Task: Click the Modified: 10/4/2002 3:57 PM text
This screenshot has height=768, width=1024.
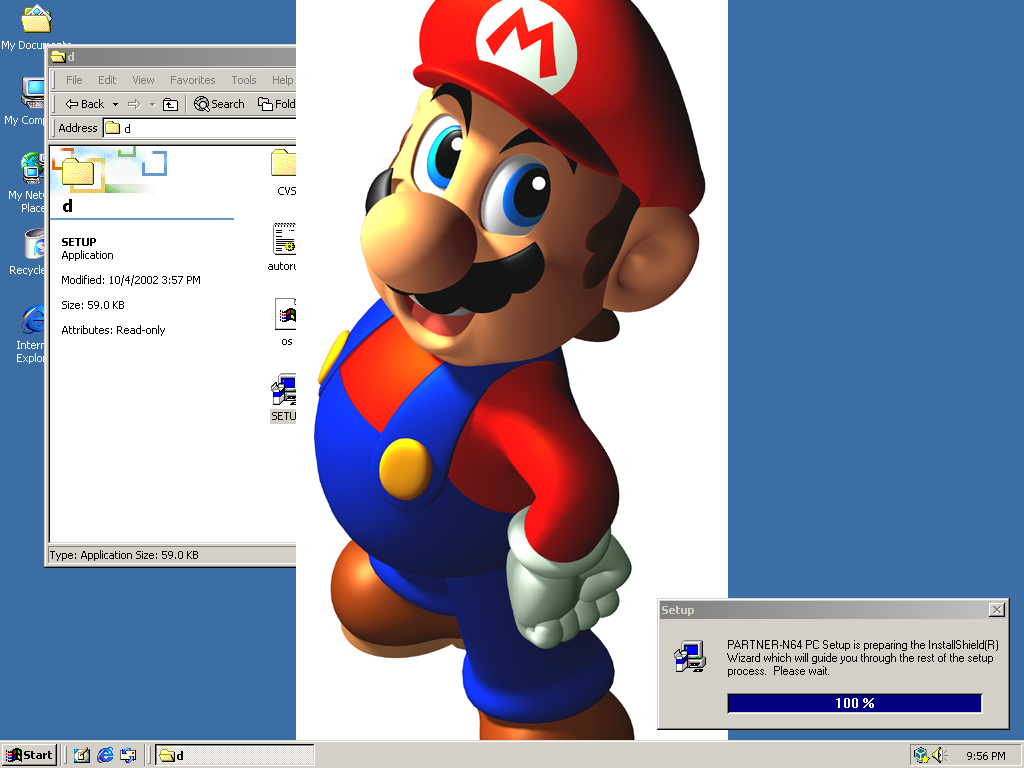Action: click(131, 280)
